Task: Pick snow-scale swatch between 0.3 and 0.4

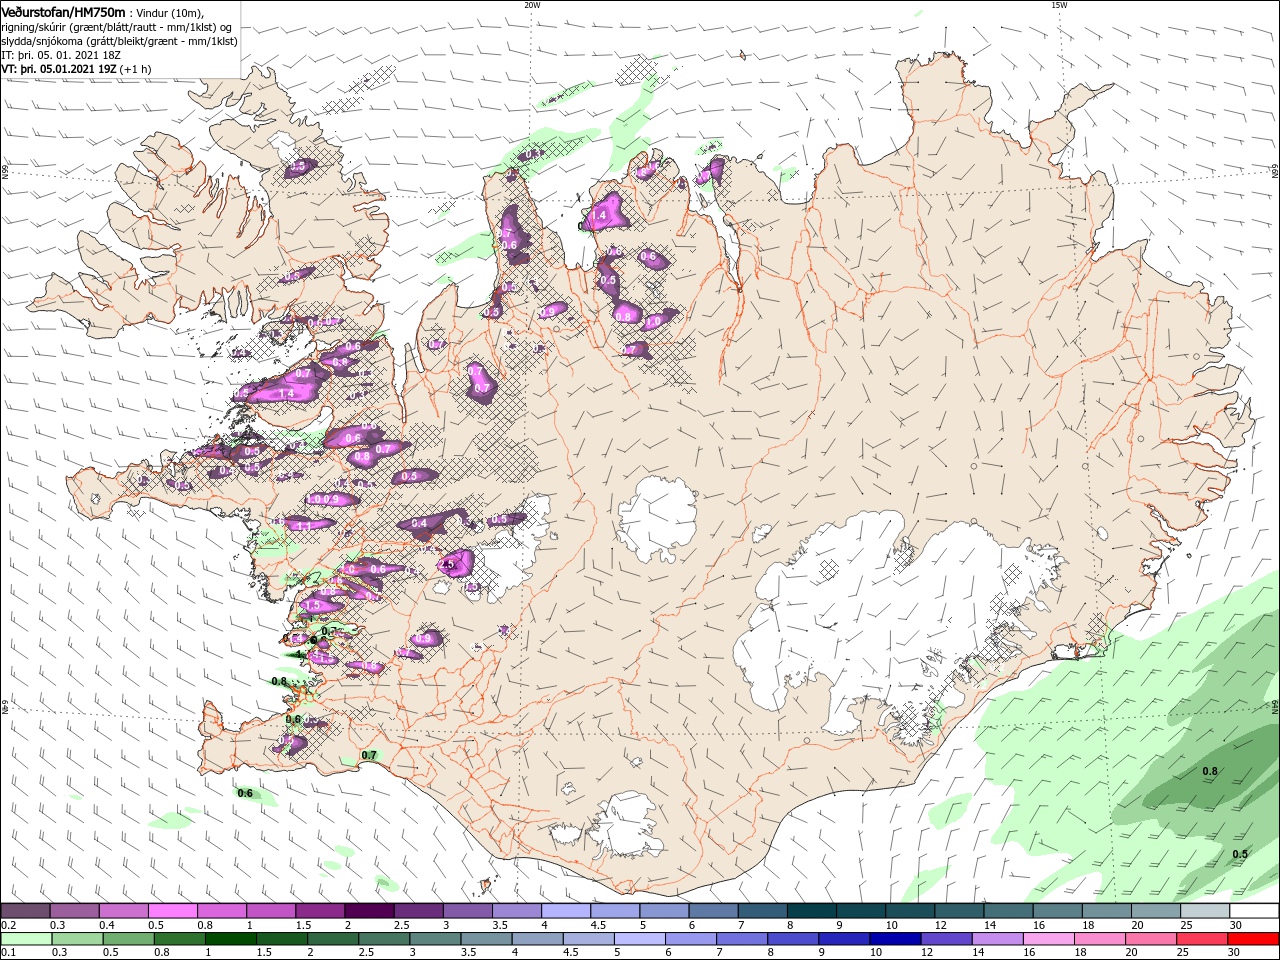Action: click(x=74, y=911)
